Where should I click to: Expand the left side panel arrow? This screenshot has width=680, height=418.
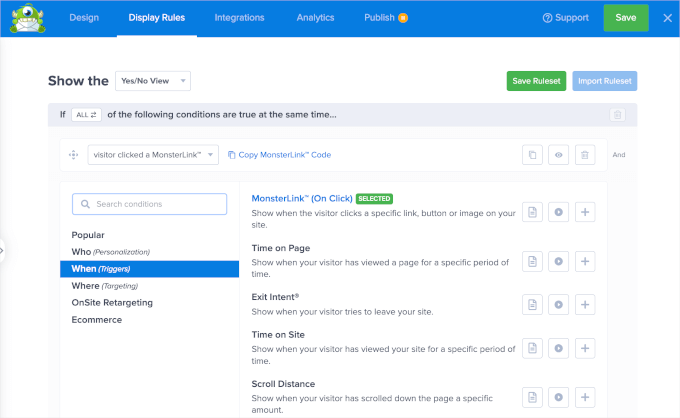pos(2,250)
